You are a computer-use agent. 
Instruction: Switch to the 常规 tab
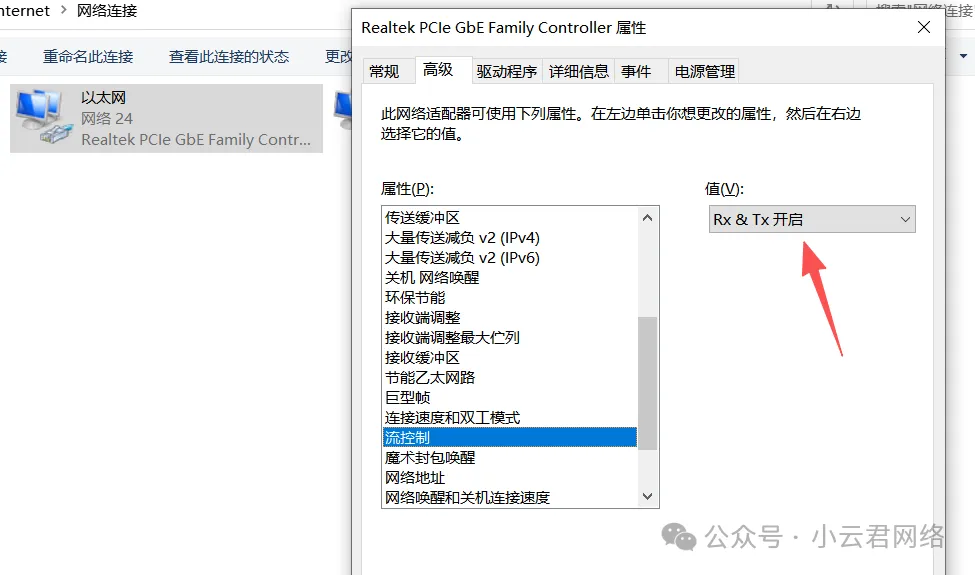[384, 71]
